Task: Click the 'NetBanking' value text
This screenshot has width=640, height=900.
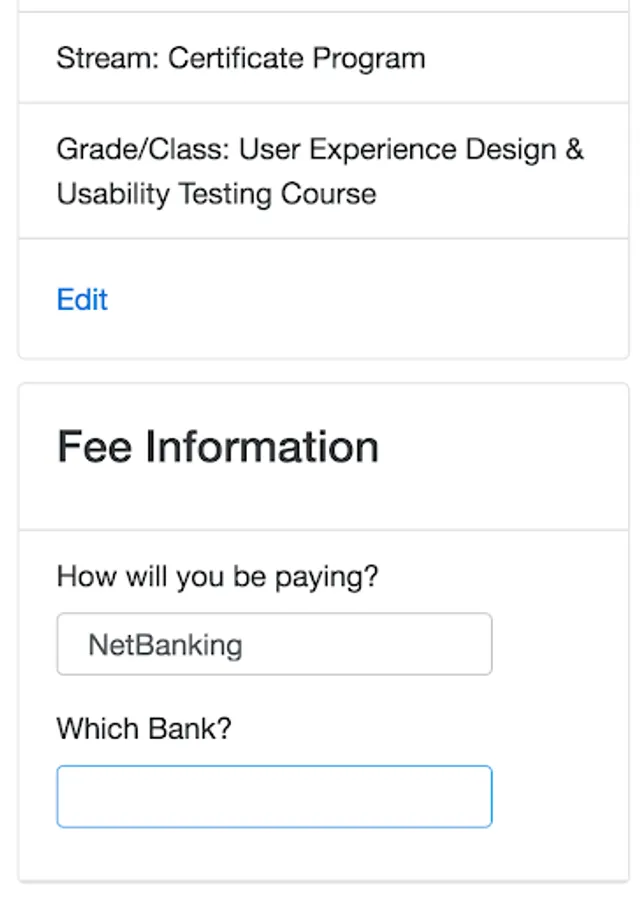Action: pos(165,645)
